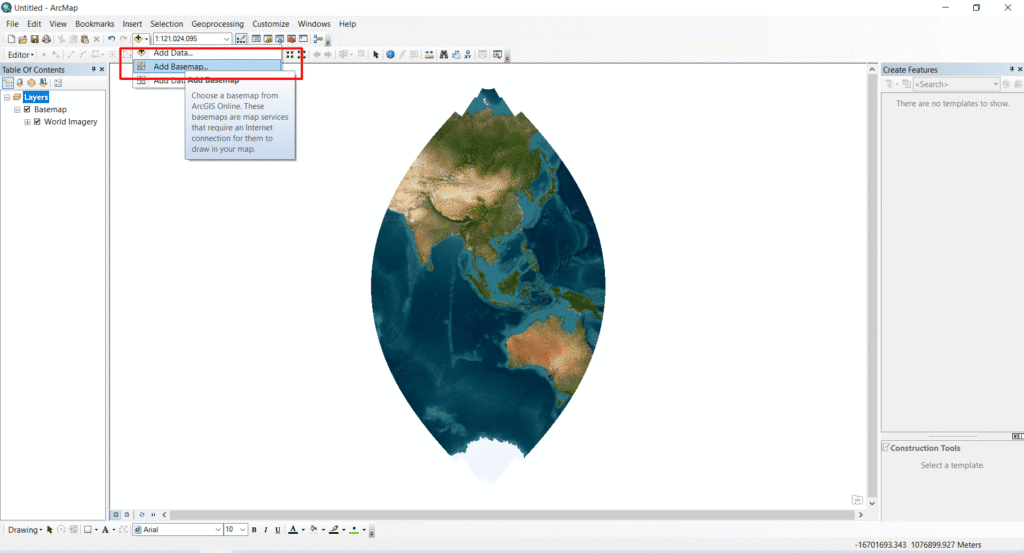Open the Selection menu
1024x553 pixels.
tap(167, 24)
